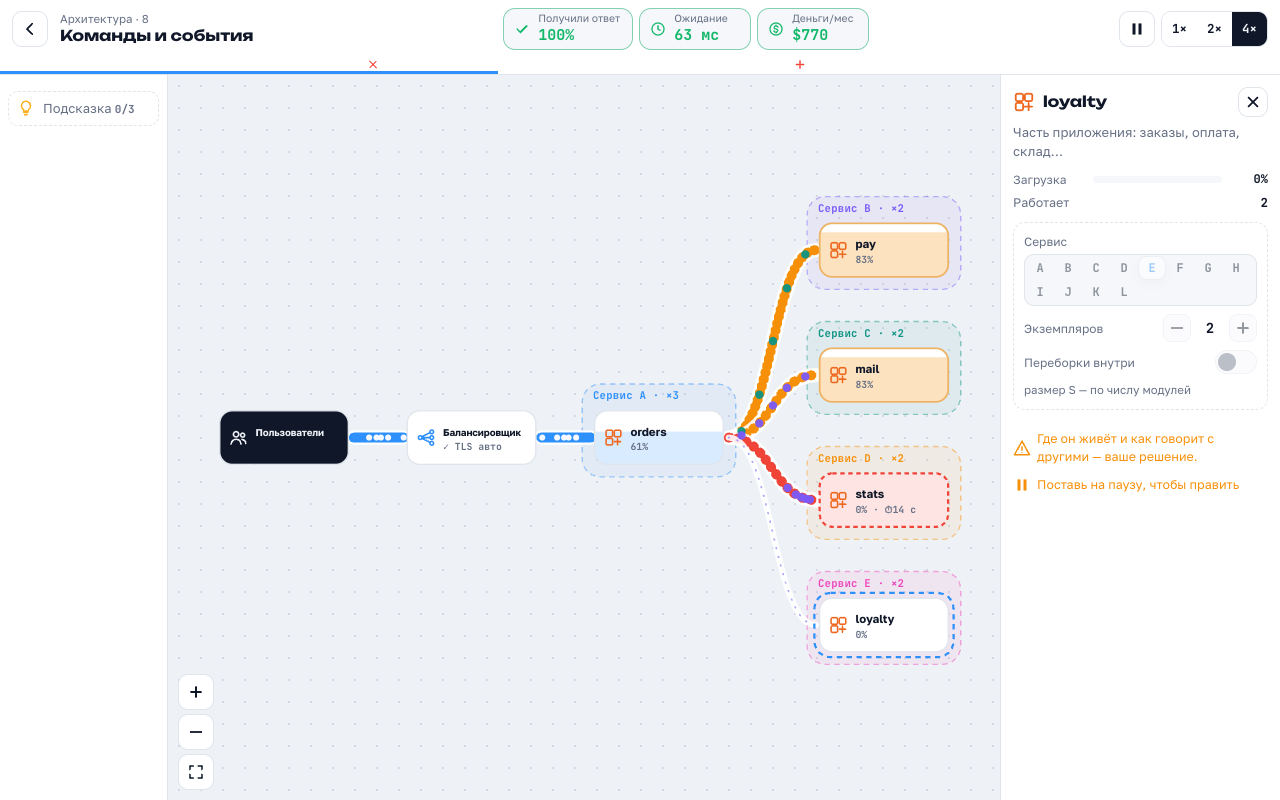The height and width of the screenshot is (800, 1280).
Task: Select 4× simulation speed
Action: click(x=1249, y=29)
